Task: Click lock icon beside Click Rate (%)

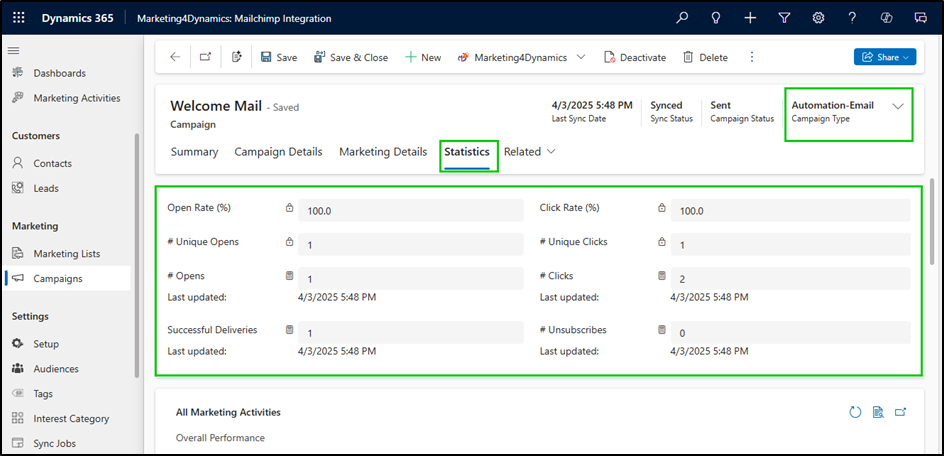Action: (x=662, y=208)
